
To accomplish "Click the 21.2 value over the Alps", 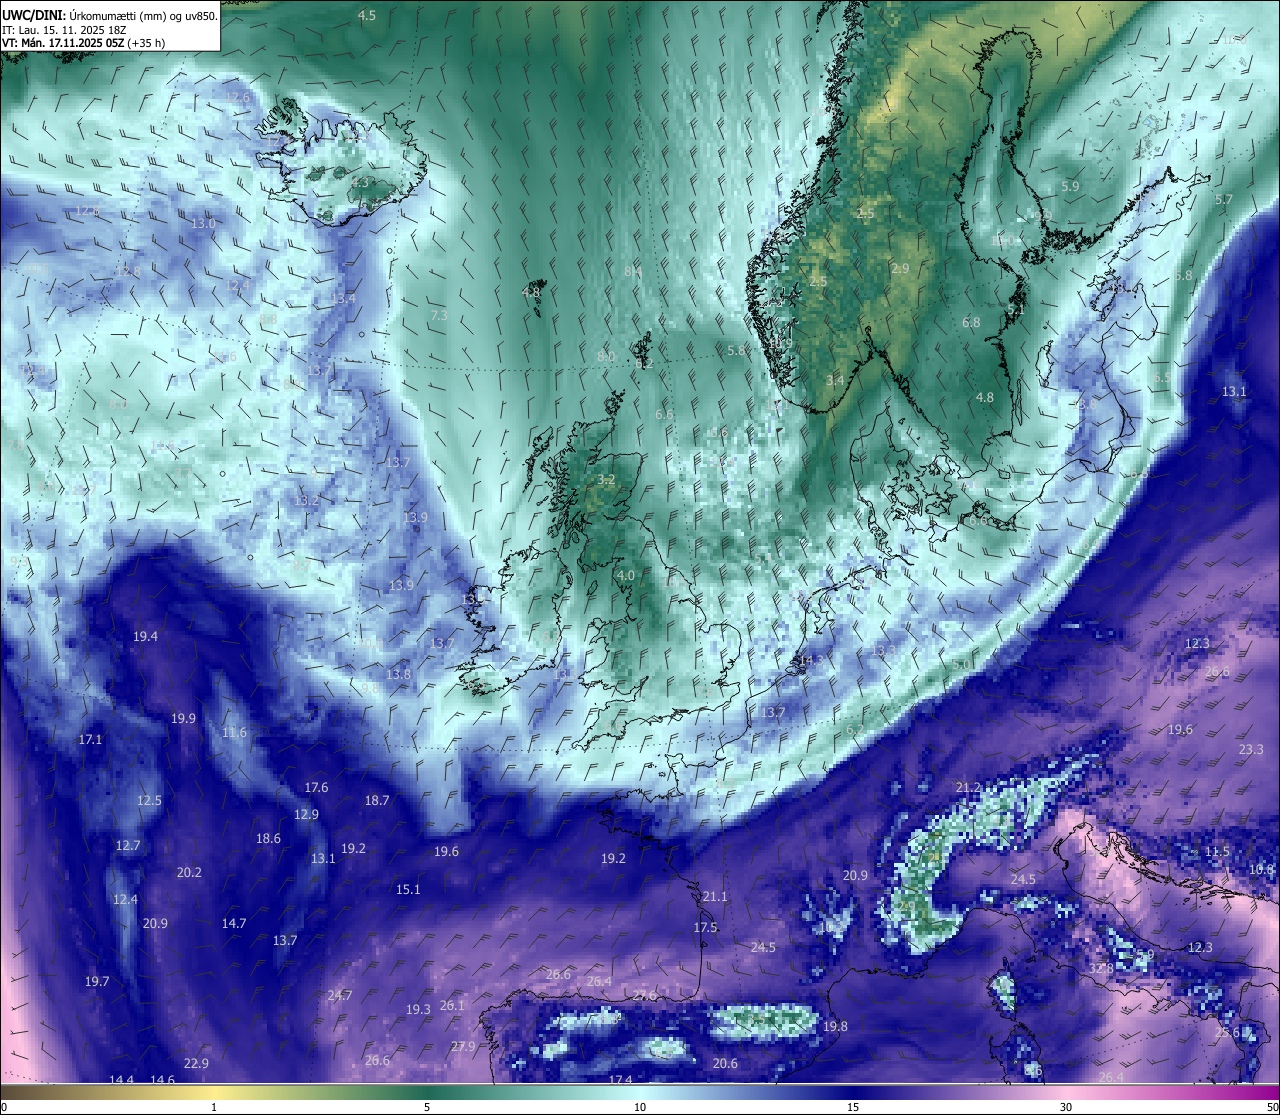I will (968, 787).
